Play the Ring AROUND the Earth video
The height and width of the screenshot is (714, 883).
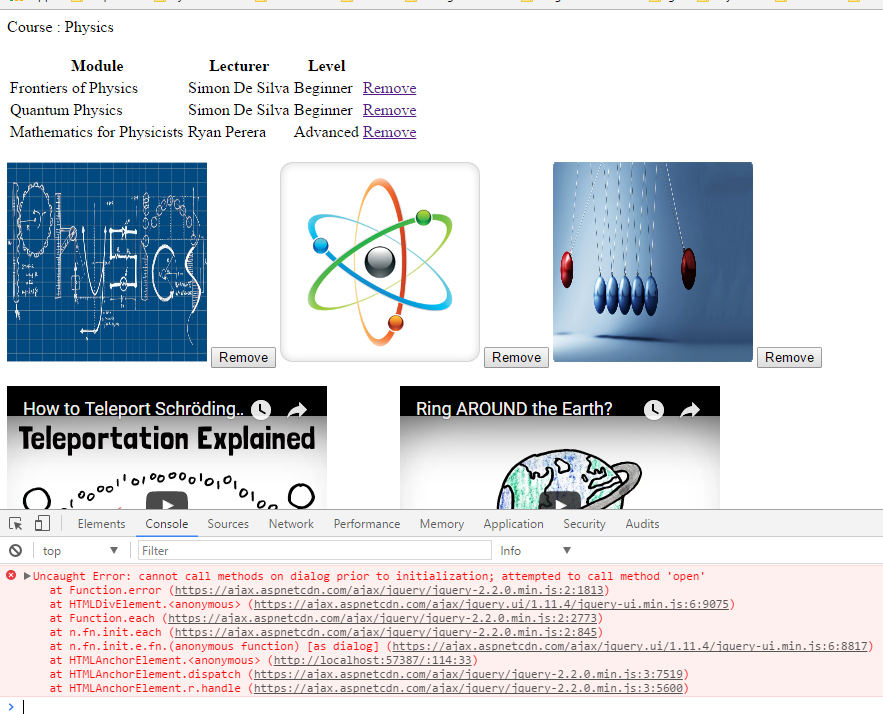tap(560, 501)
